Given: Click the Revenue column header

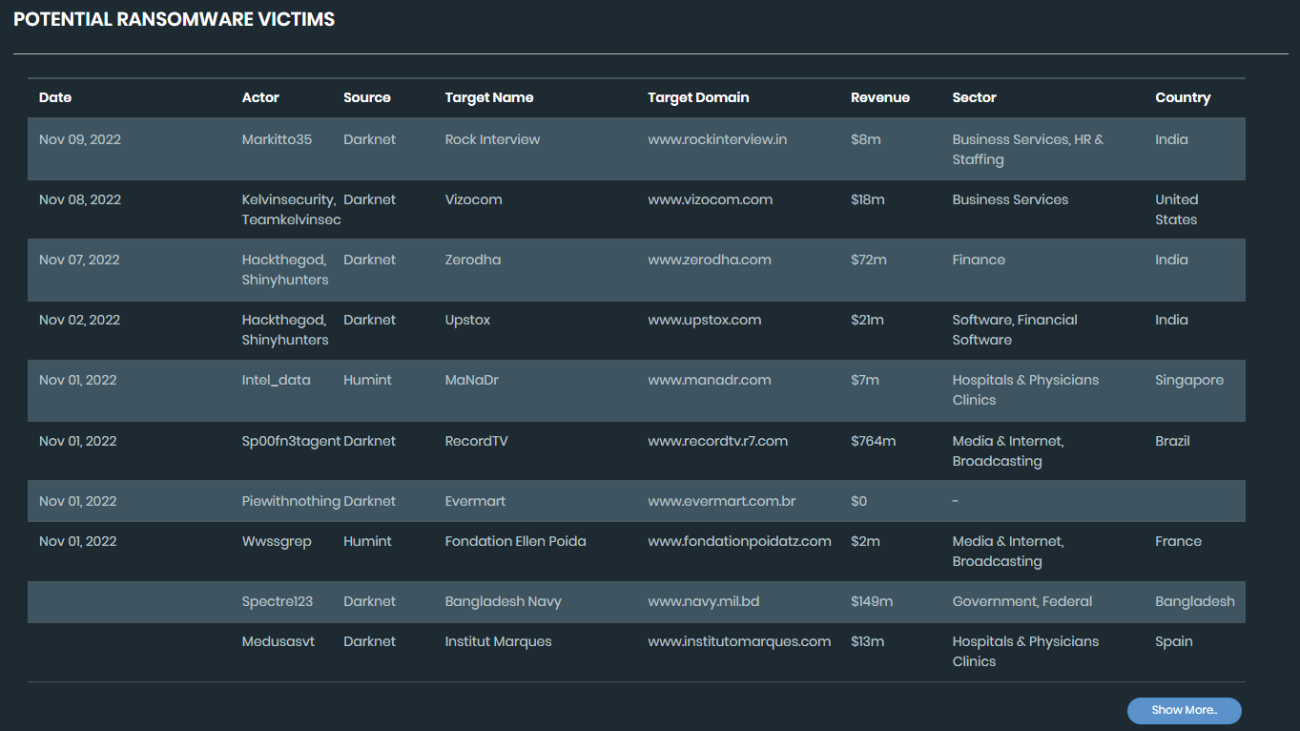Looking at the screenshot, I should pyautogui.click(x=880, y=98).
